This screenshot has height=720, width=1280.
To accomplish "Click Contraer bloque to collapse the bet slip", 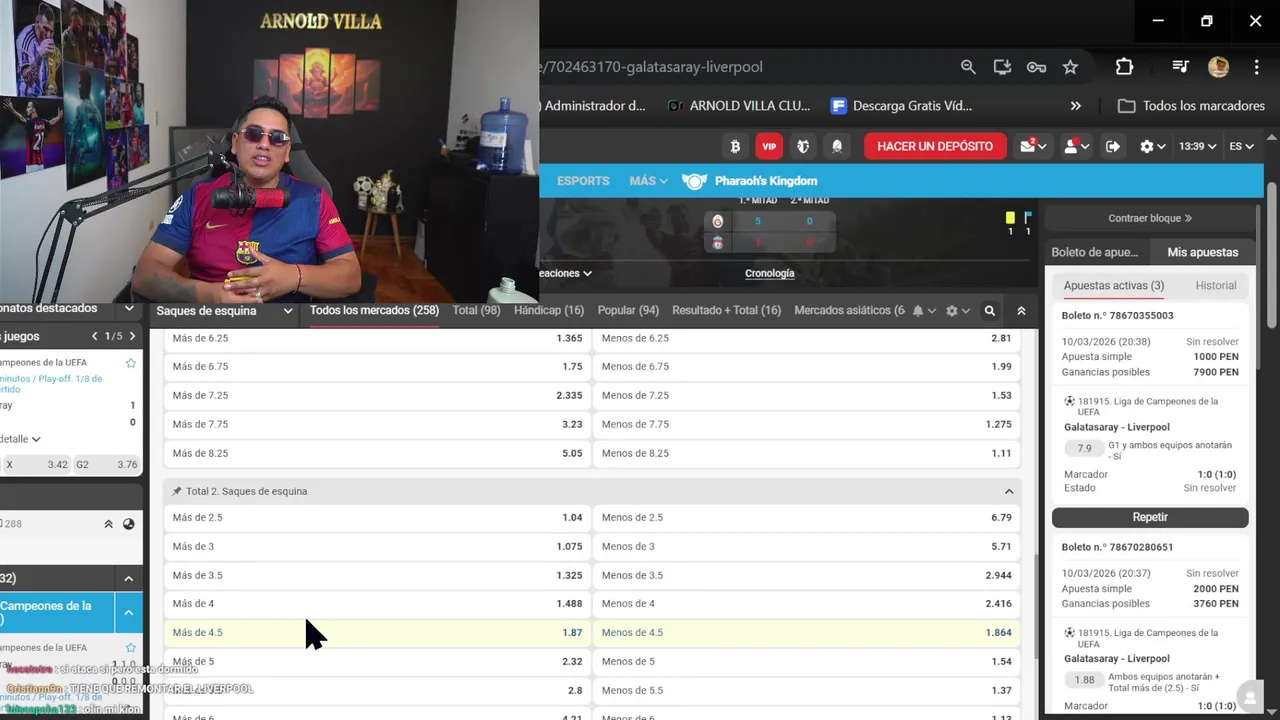I will pos(1150,218).
